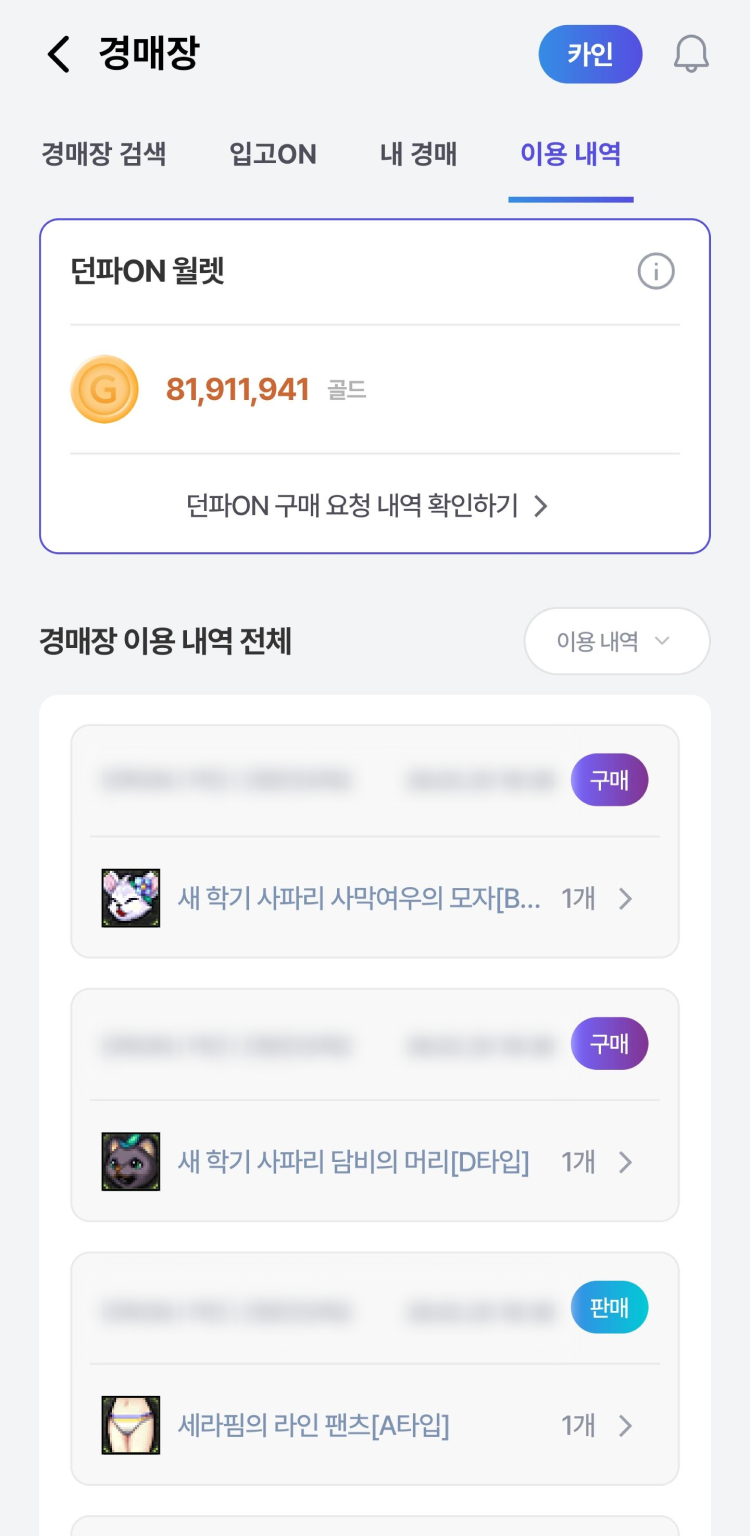Tap the back arrow icon
The width and height of the screenshot is (750, 1536).
tap(59, 54)
